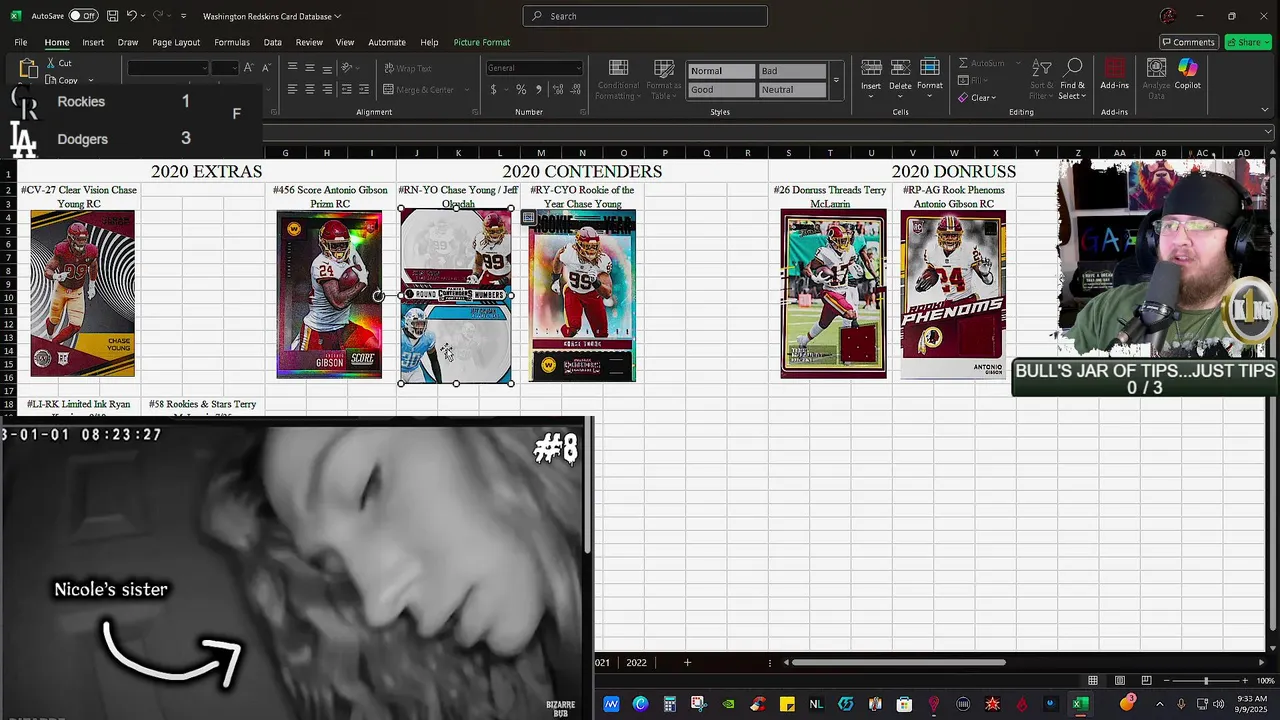Click the horizontal scrollbar thumb
The image size is (1280, 720).
pos(900,662)
